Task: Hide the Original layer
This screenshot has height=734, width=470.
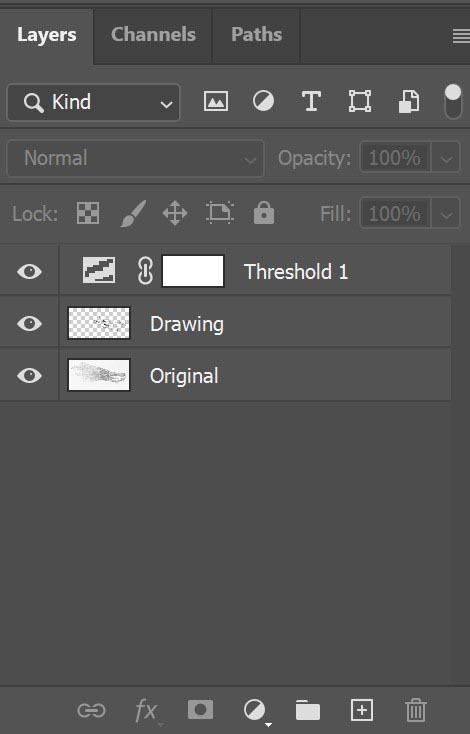Action: [29, 375]
